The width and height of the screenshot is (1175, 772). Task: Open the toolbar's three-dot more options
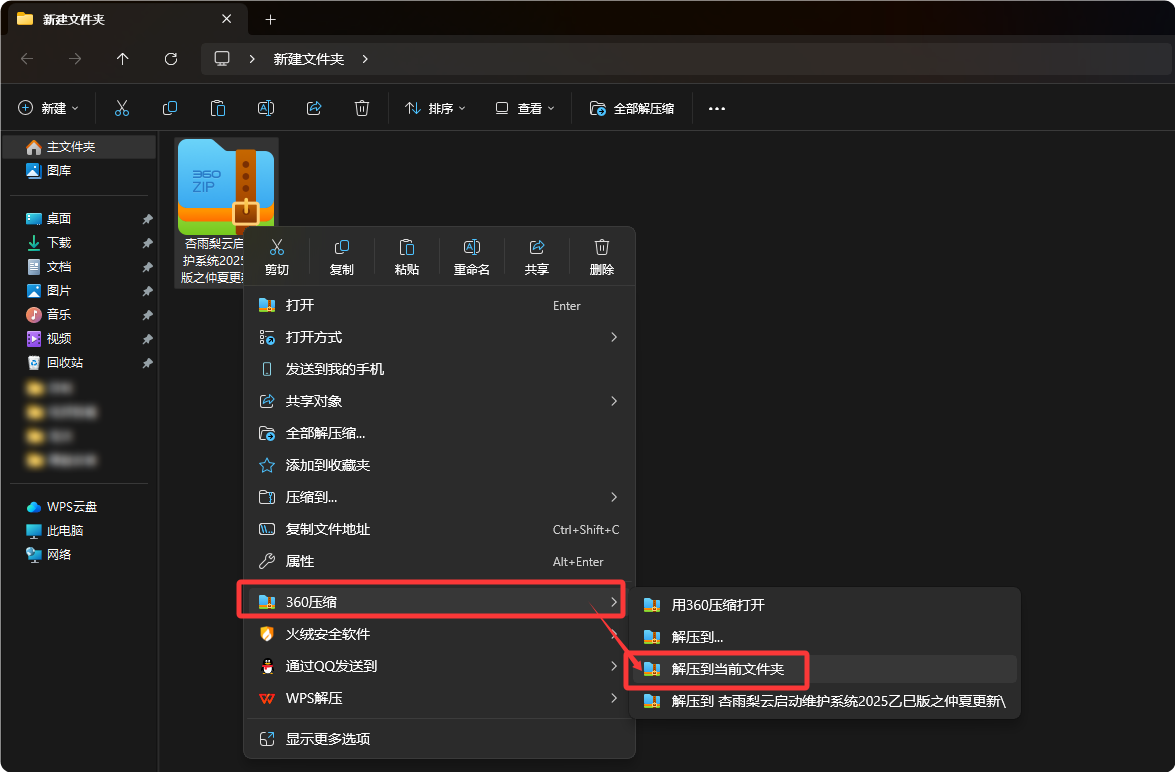pos(717,109)
